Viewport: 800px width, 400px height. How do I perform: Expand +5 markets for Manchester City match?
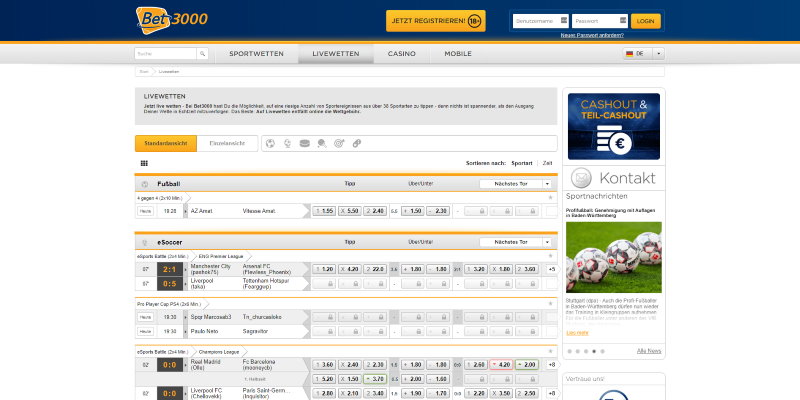pos(552,269)
